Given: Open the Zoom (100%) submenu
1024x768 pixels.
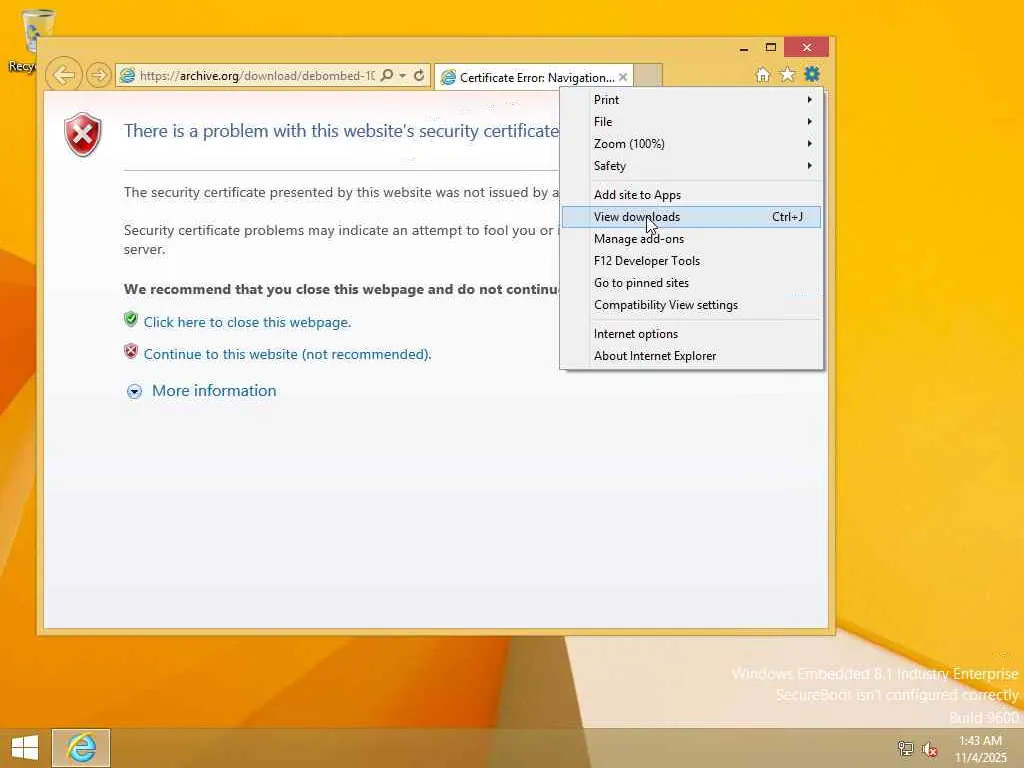Looking at the screenshot, I should pos(692,144).
